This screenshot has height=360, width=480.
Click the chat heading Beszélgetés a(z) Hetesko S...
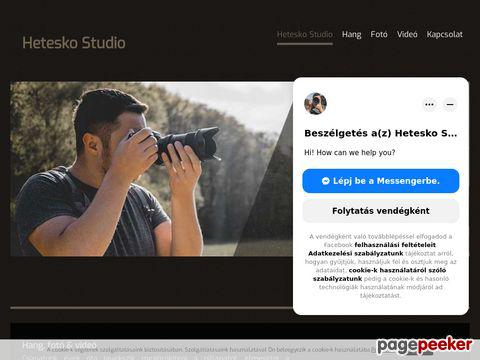[x=380, y=133]
